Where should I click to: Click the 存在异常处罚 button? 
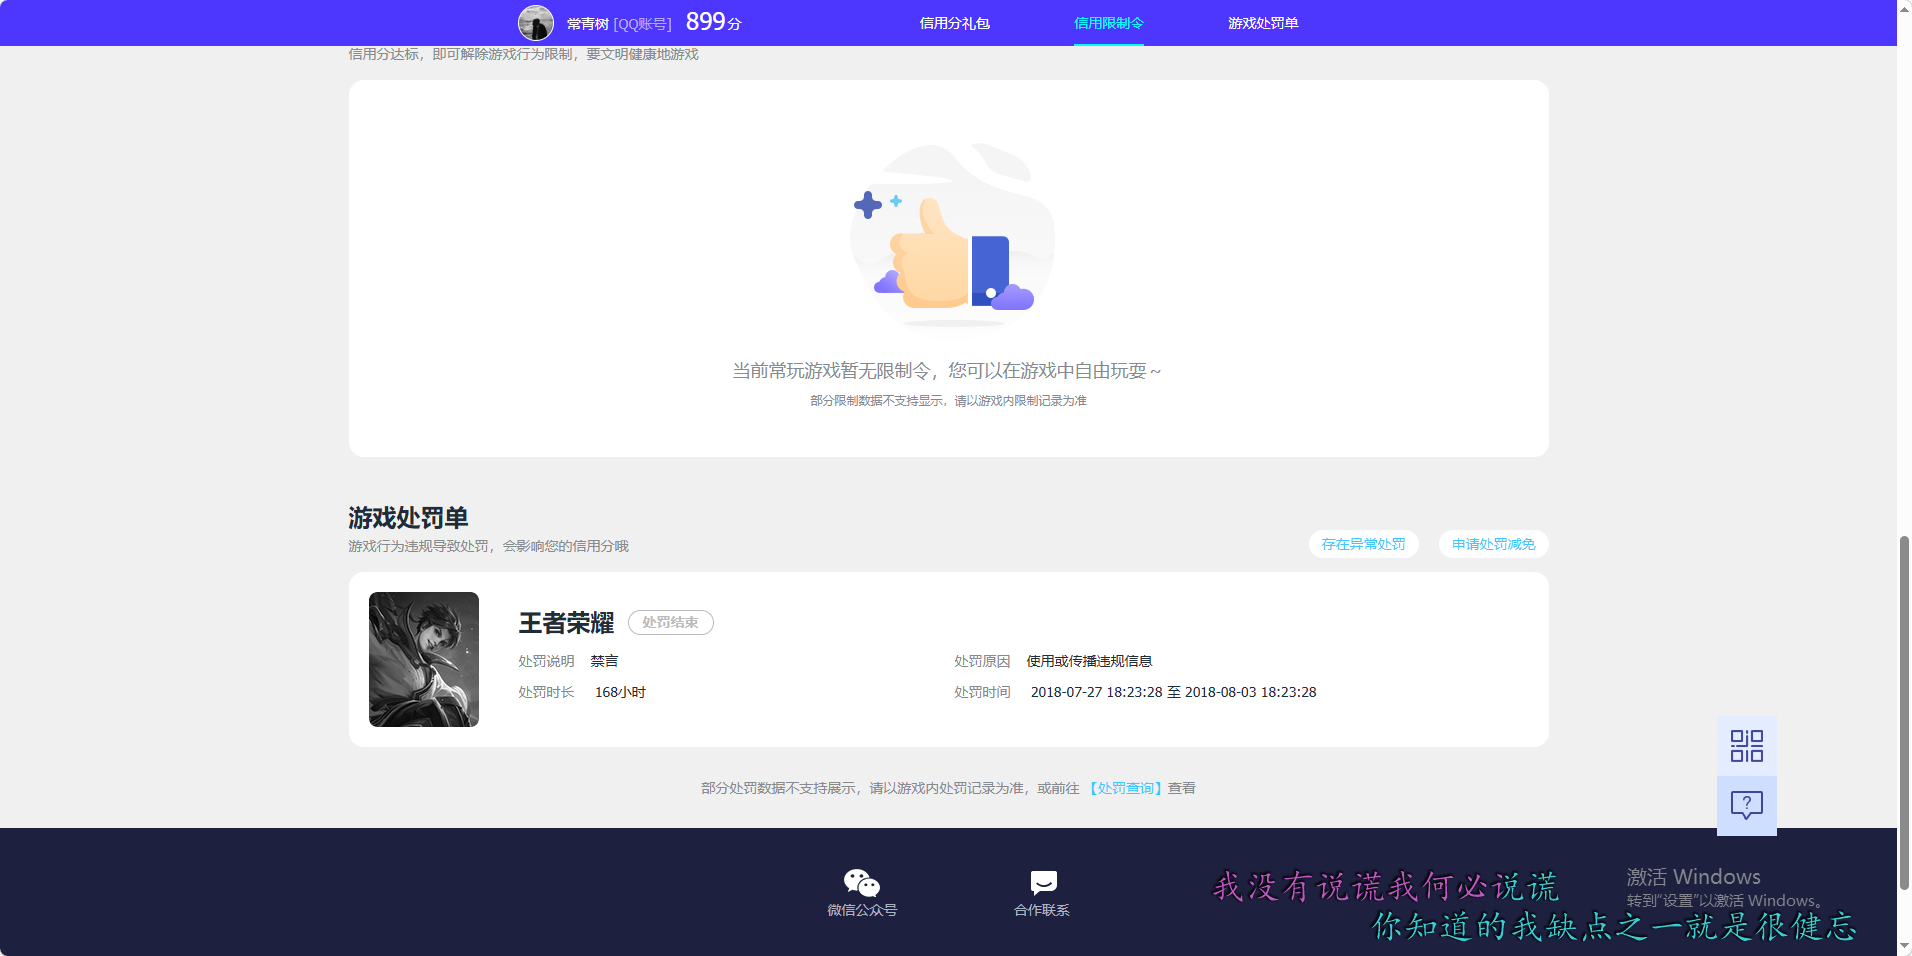pyautogui.click(x=1363, y=544)
